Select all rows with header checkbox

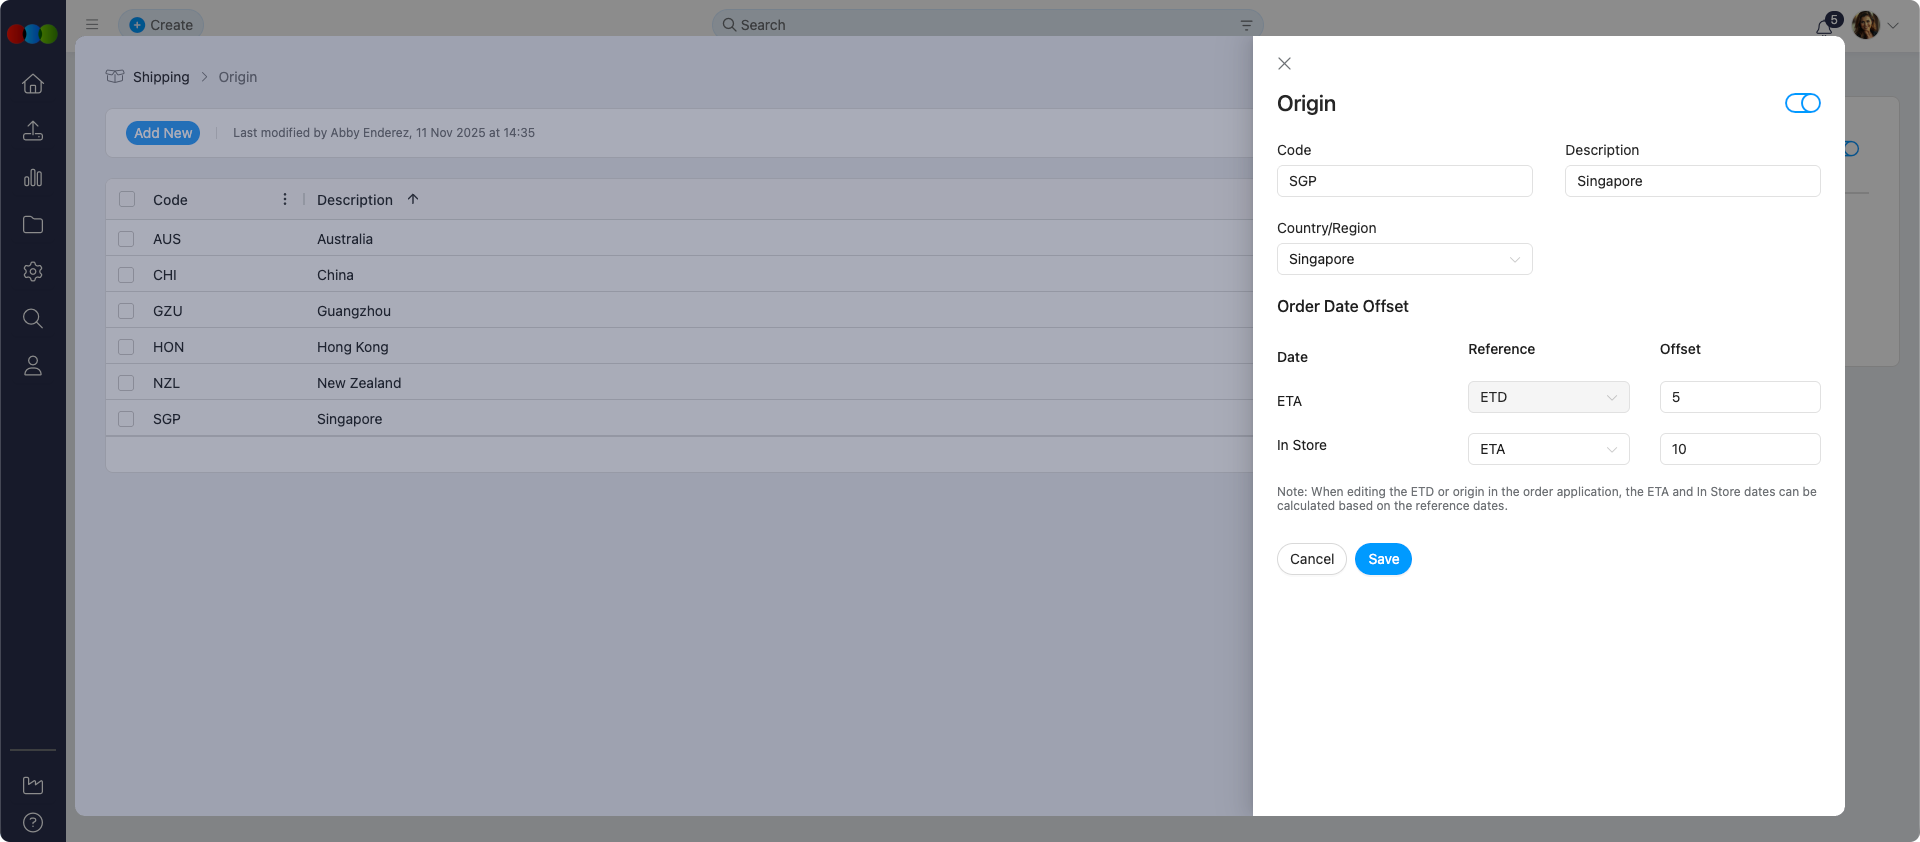click(127, 200)
